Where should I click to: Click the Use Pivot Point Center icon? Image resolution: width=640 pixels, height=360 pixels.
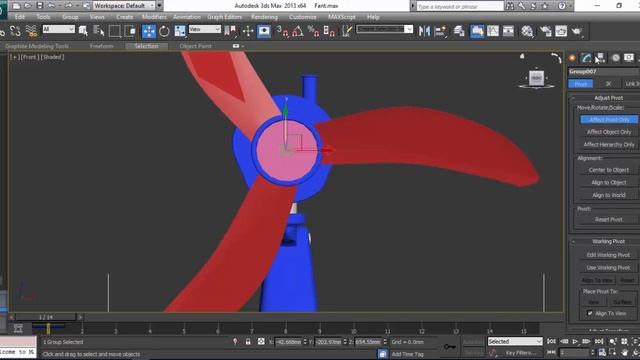point(230,31)
